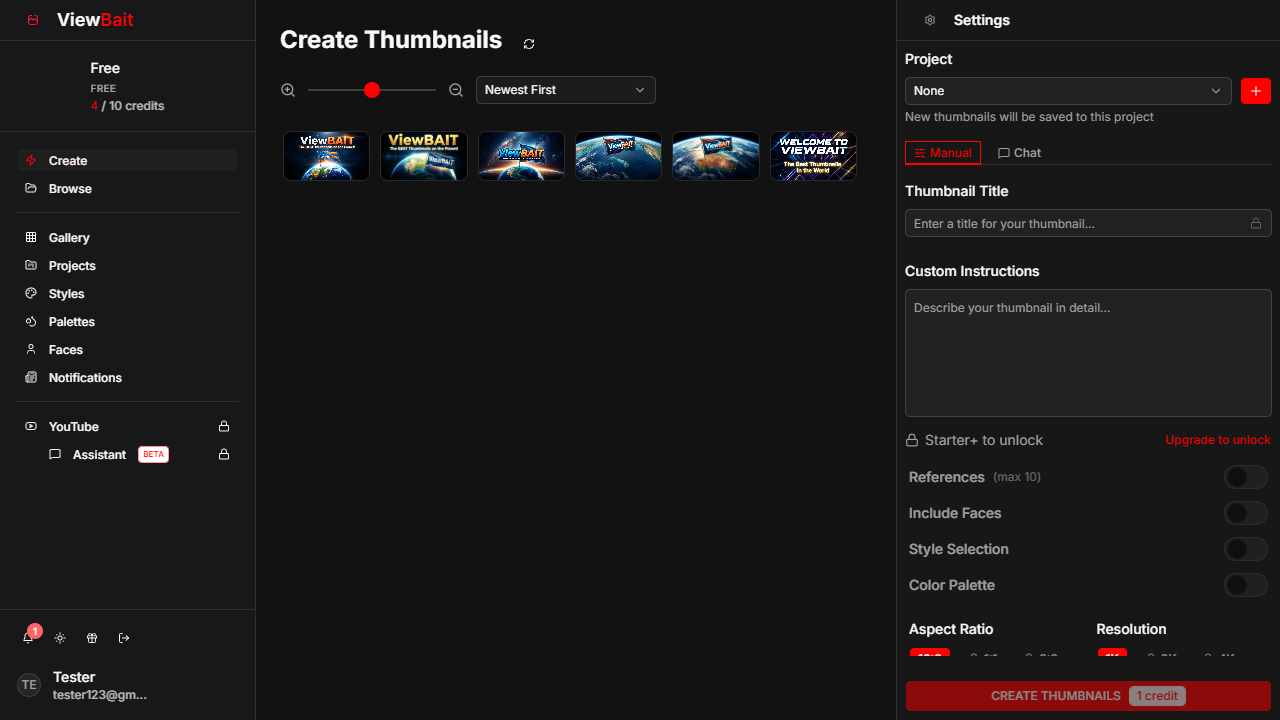Screen dimensions: 1280x720
Task: Open the Projects sidebar section
Action: (x=72, y=265)
